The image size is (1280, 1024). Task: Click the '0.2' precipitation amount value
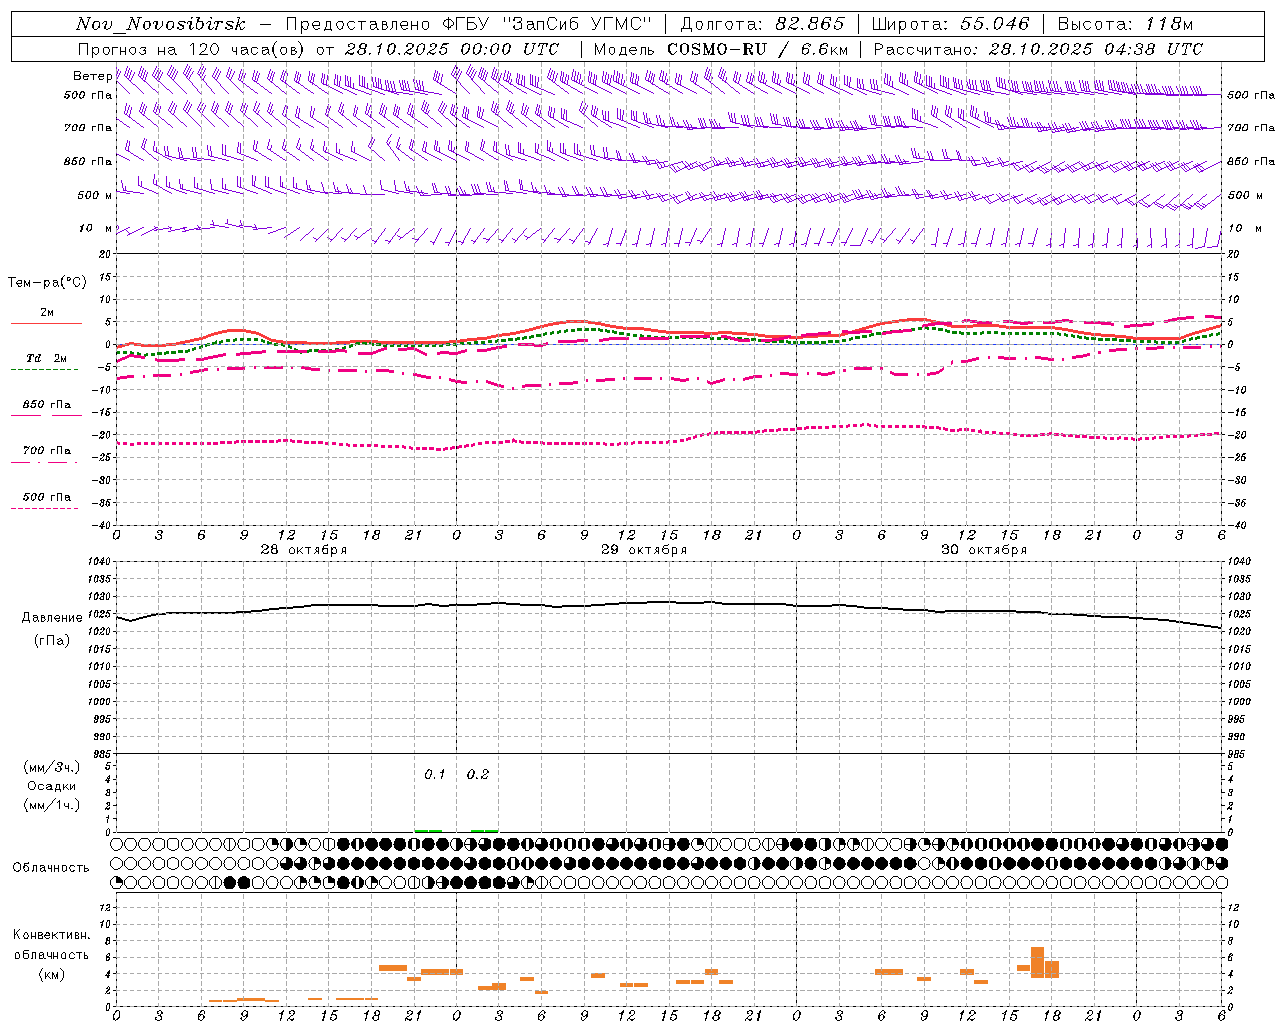(478, 775)
